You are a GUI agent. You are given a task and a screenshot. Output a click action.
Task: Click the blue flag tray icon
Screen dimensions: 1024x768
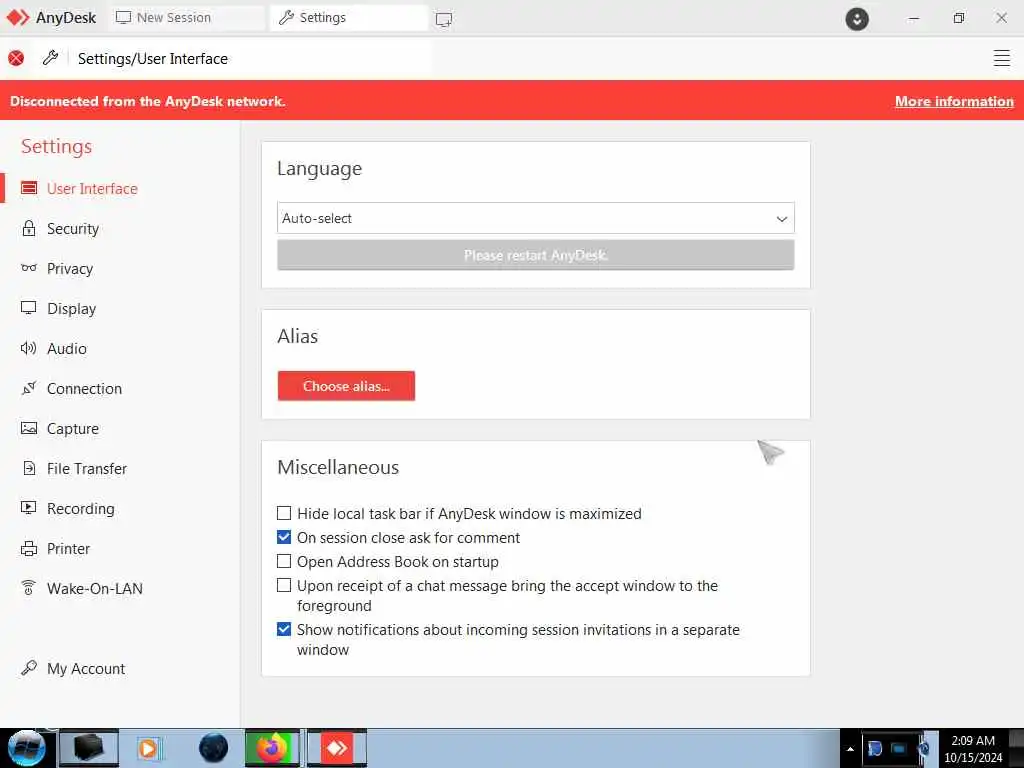pyautogui.click(x=875, y=748)
